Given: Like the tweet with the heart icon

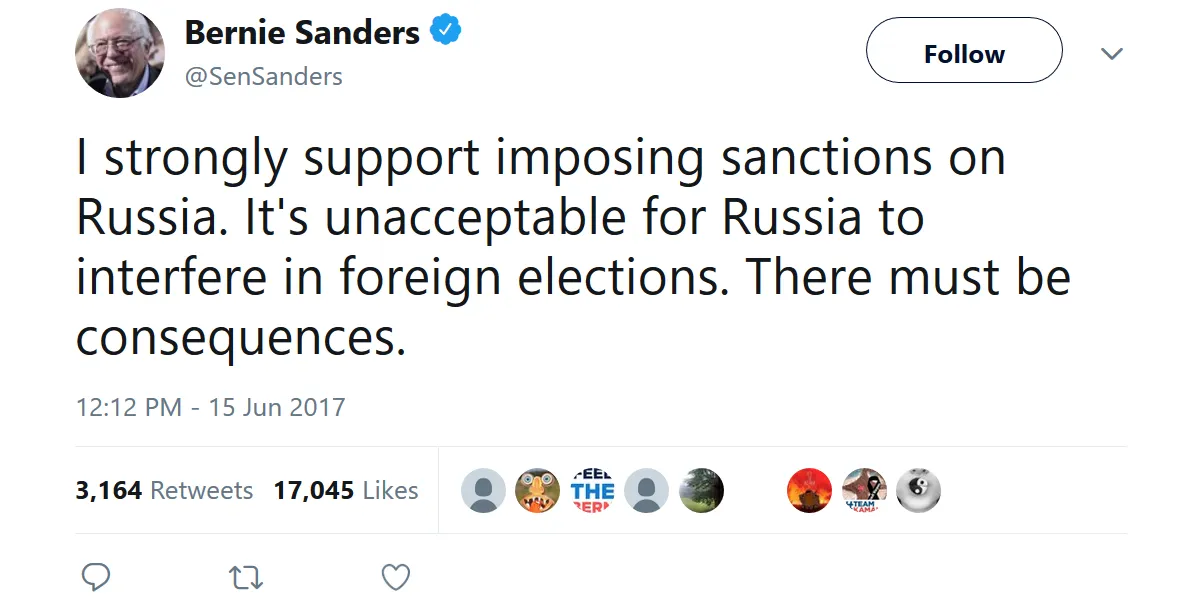Looking at the screenshot, I should [x=397, y=577].
